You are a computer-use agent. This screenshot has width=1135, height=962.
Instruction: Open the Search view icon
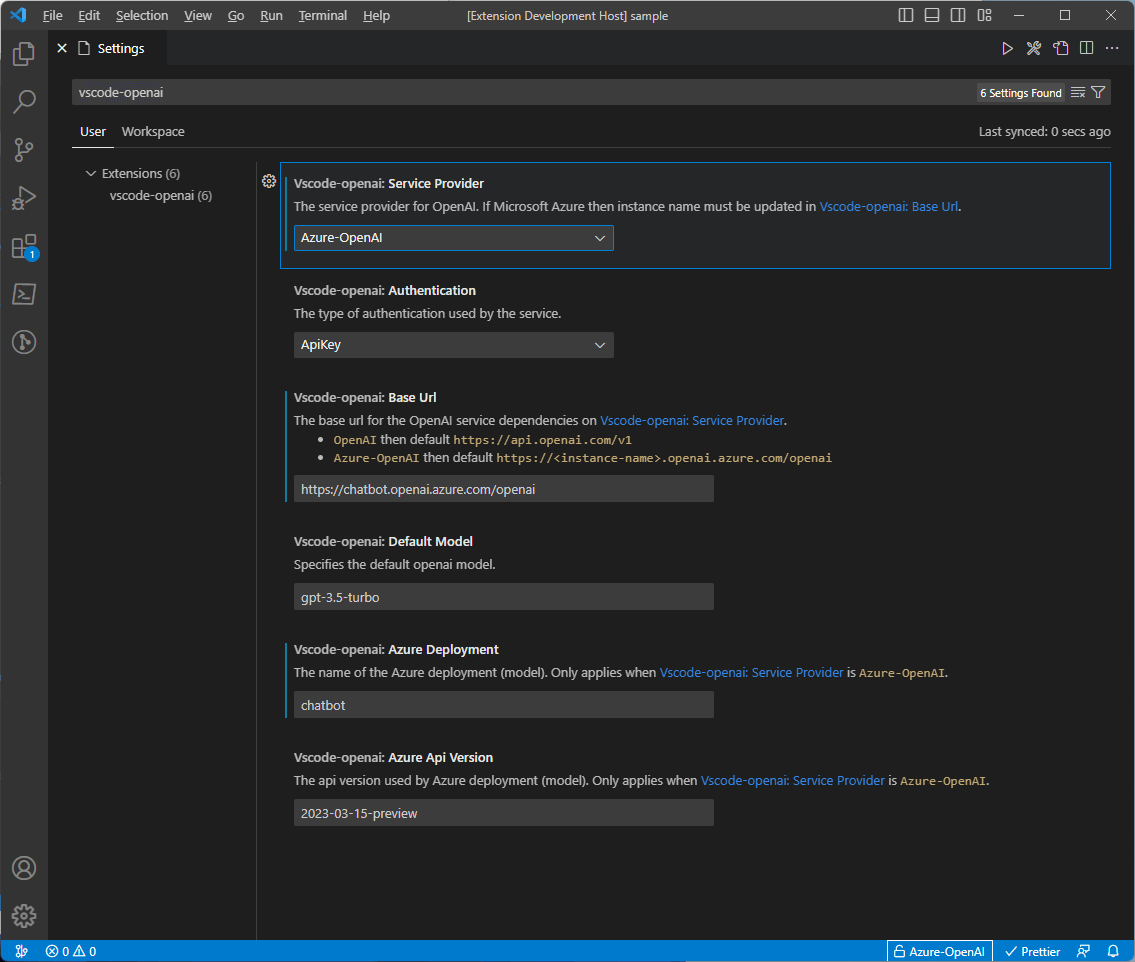24,101
